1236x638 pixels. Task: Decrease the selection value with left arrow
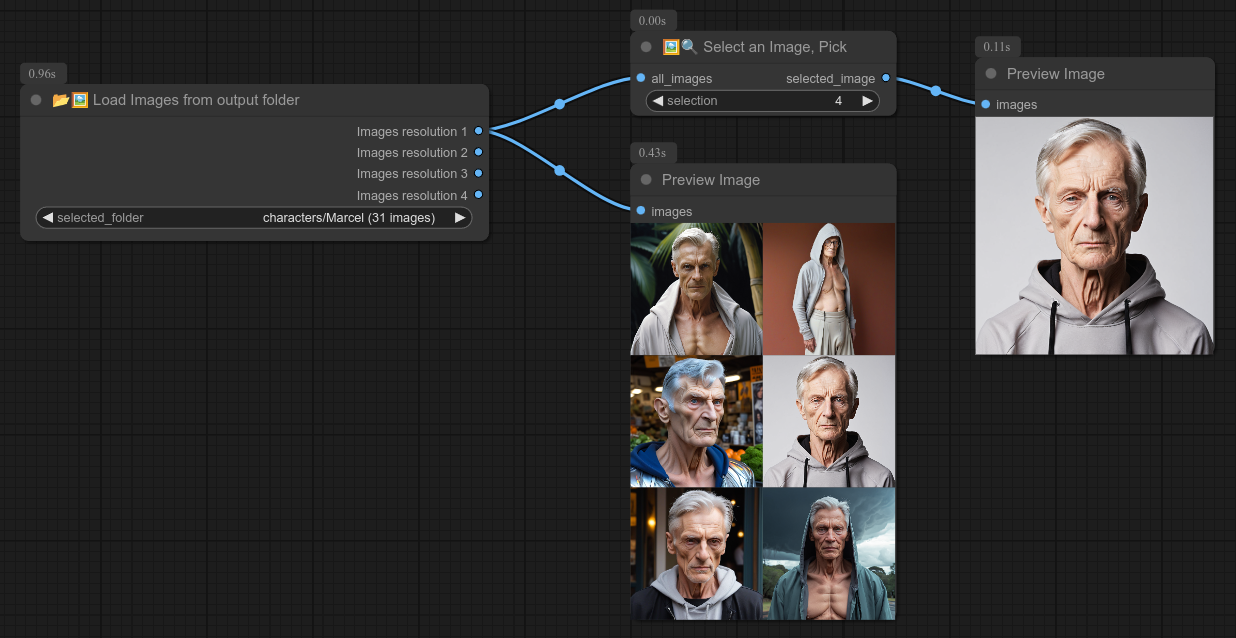coord(657,100)
